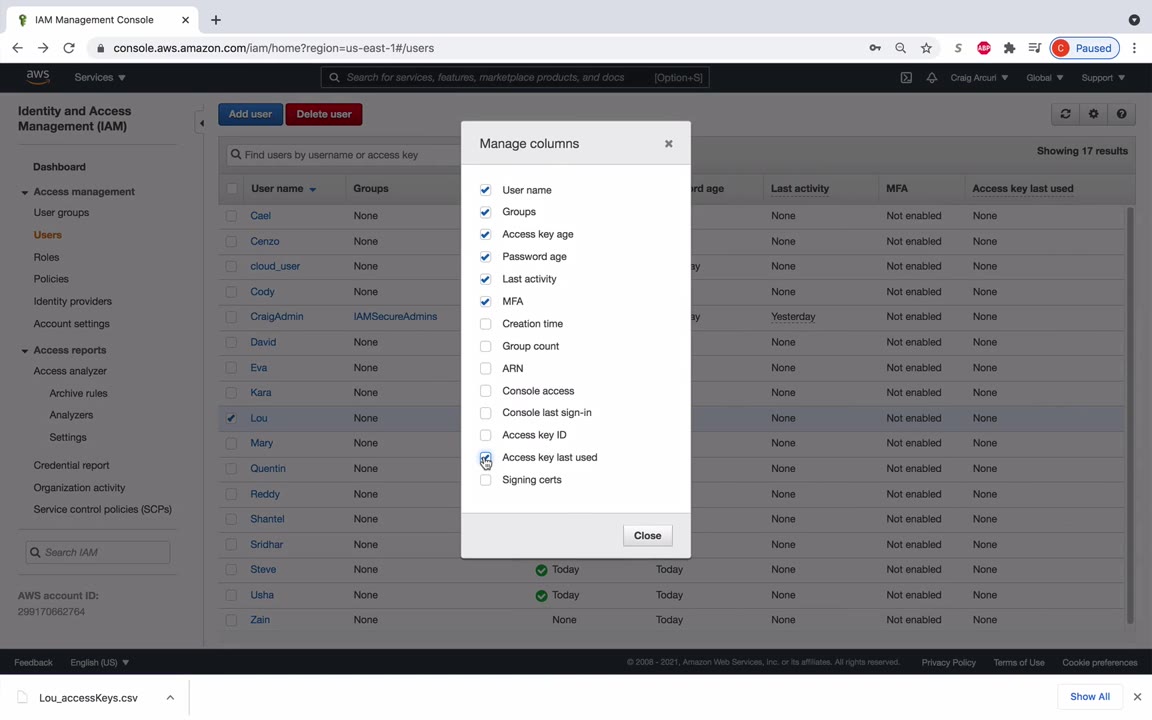
Task: Open the IAMSecureAdmins group link
Action: (395, 317)
